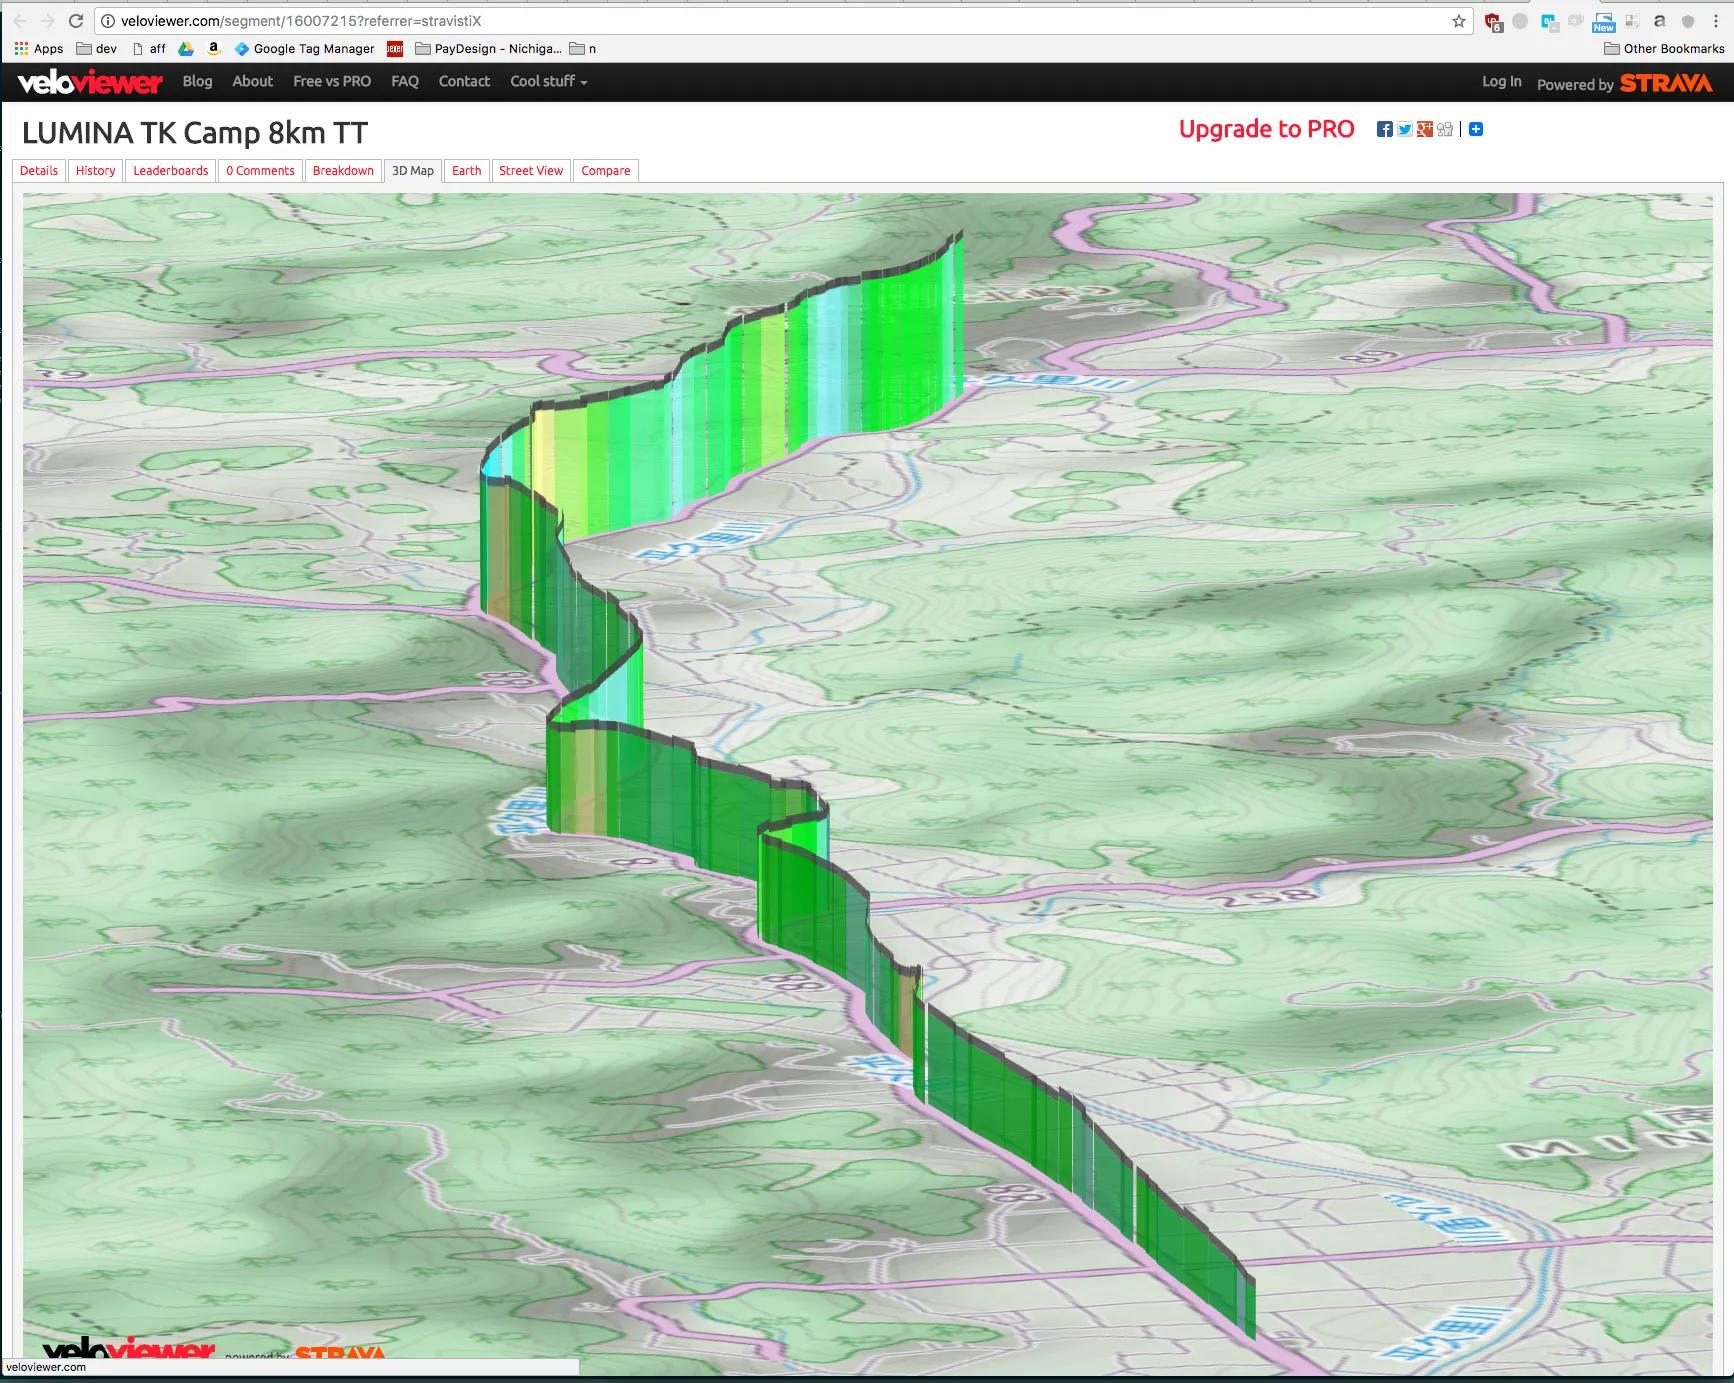Switch to the Leaderboards tab
Viewport: 1734px width, 1383px height.
[x=171, y=171]
